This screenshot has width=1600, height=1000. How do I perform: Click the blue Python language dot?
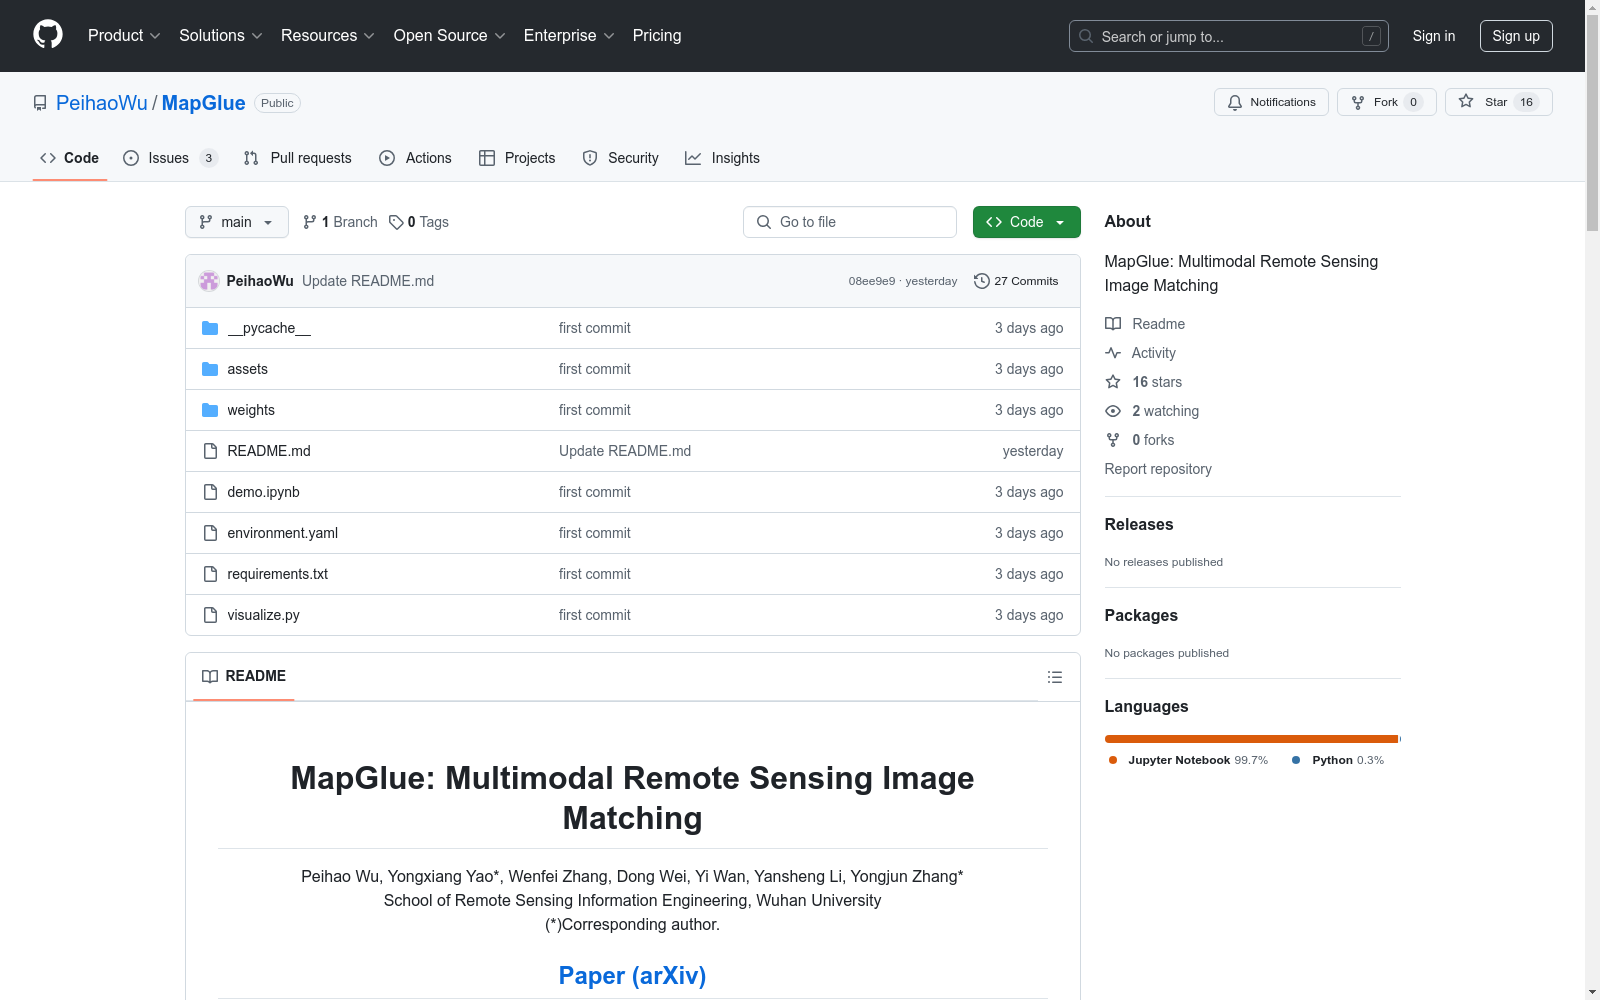pos(1296,760)
